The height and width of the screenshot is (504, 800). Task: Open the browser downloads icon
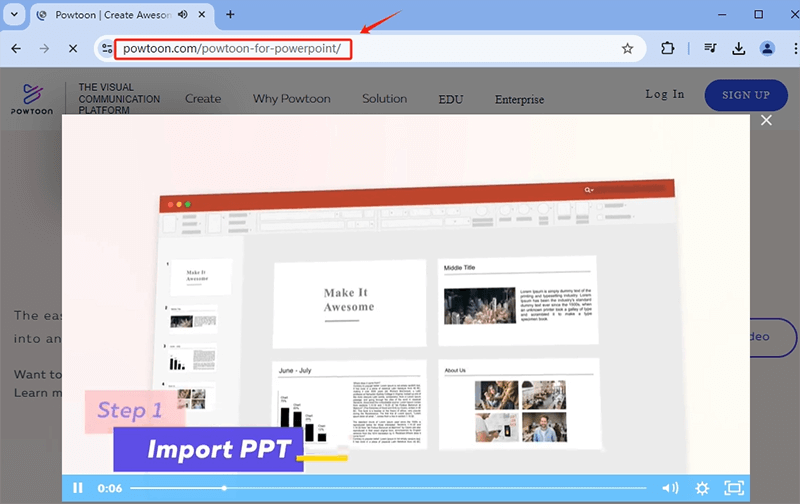click(738, 48)
